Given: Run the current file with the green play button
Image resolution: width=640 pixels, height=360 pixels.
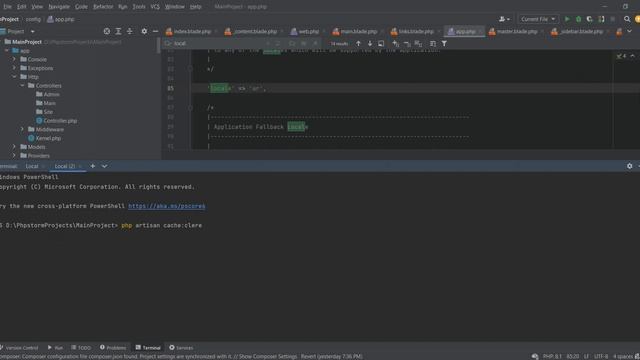Looking at the screenshot, I should point(567,19).
